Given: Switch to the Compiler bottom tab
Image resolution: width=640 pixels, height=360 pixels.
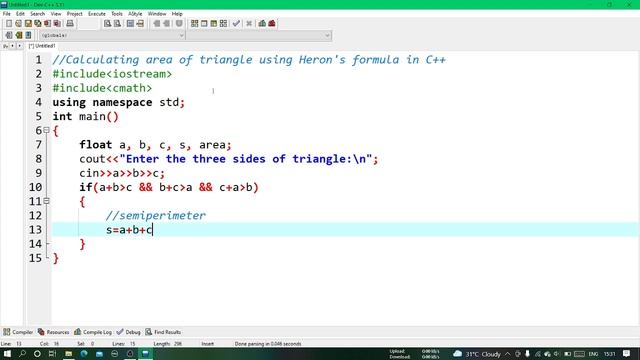Looking at the screenshot, I should coord(18,332).
